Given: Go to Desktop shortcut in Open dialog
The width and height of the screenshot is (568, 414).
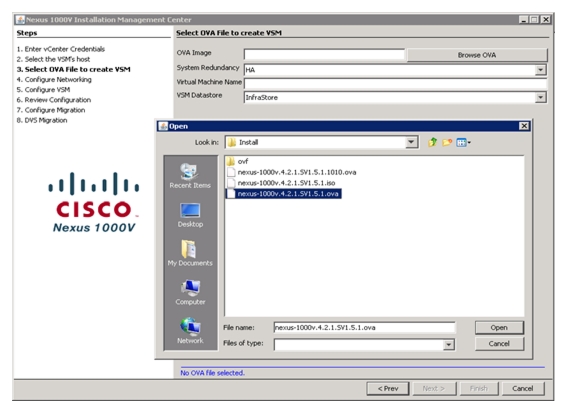Looking at the screenshot, I should click(190, 216).
